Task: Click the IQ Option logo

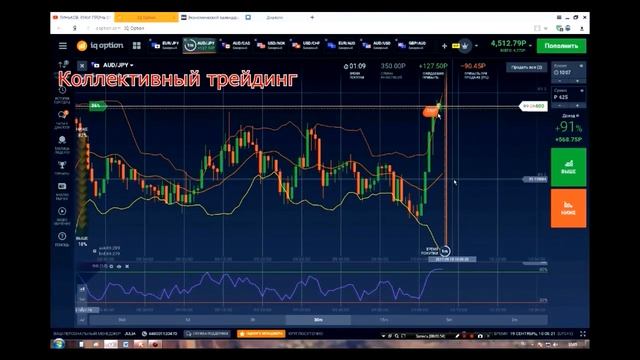Action: click(100, 46)
